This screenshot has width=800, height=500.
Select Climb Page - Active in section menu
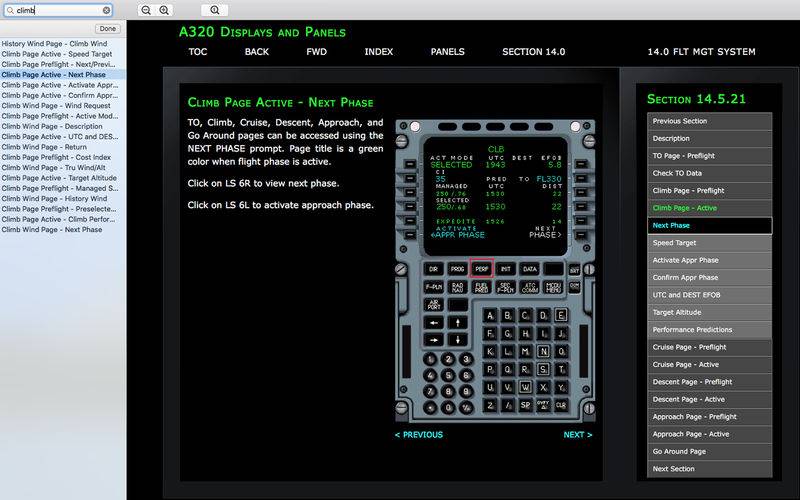coord(709,208)
